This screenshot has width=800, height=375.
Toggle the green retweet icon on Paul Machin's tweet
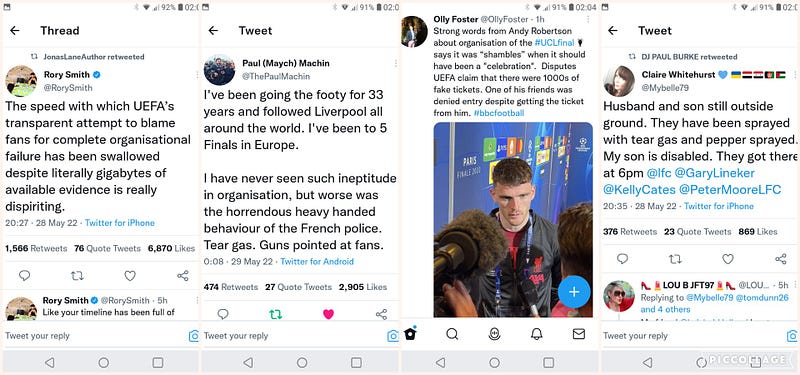point(276,314)
